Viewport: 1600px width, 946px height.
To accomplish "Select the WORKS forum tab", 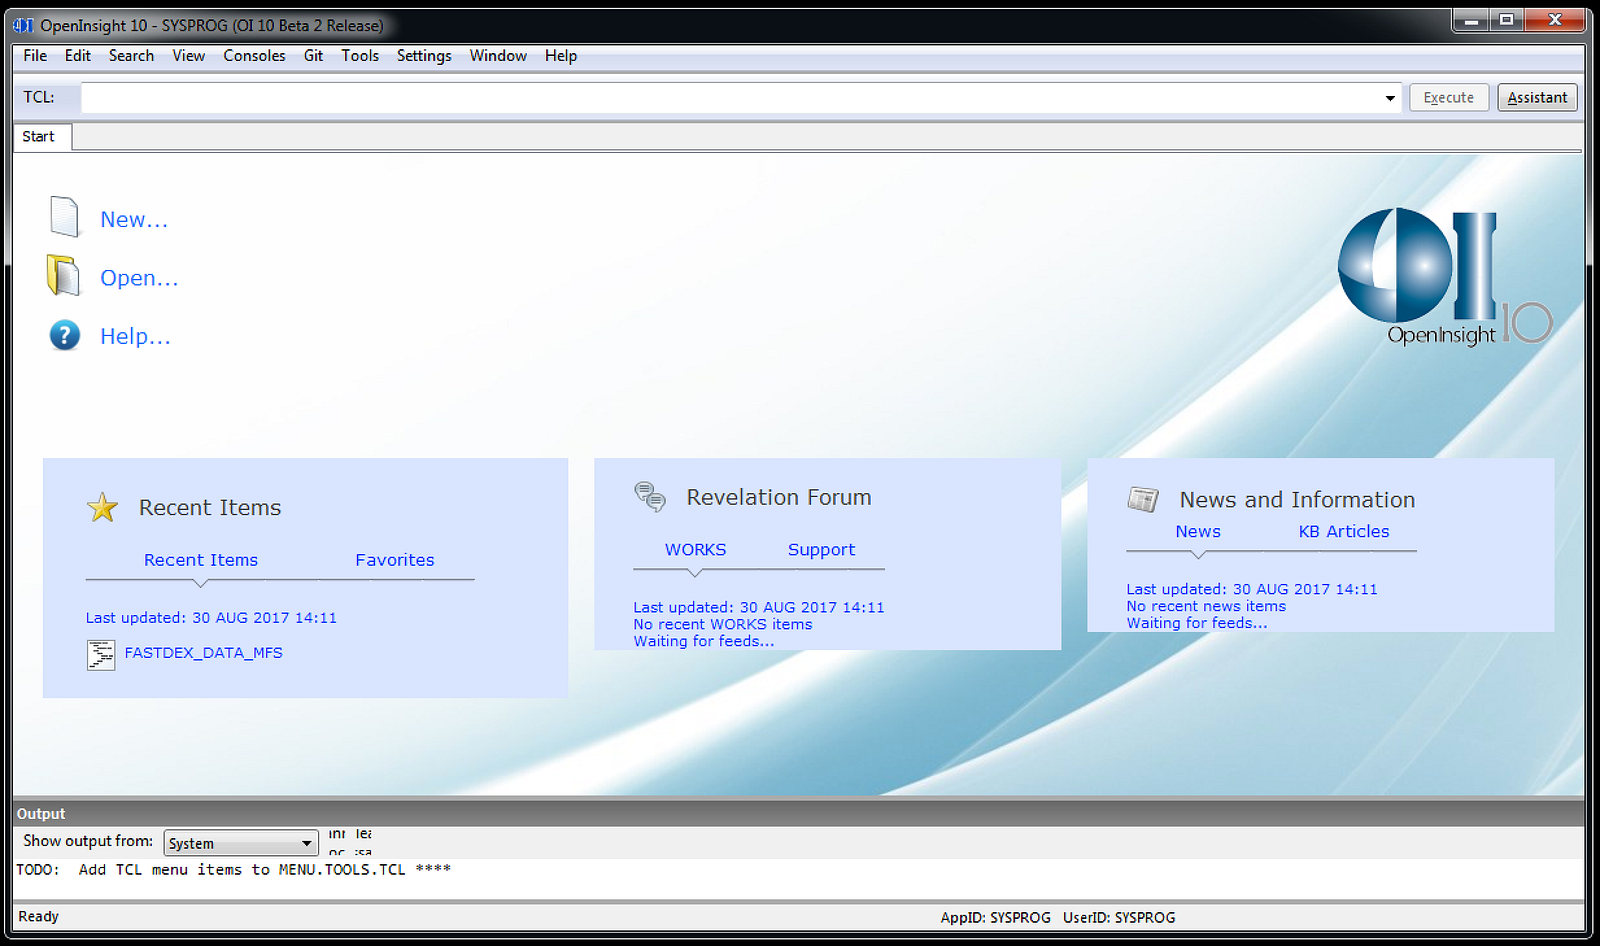I will [x=696, y=550].
